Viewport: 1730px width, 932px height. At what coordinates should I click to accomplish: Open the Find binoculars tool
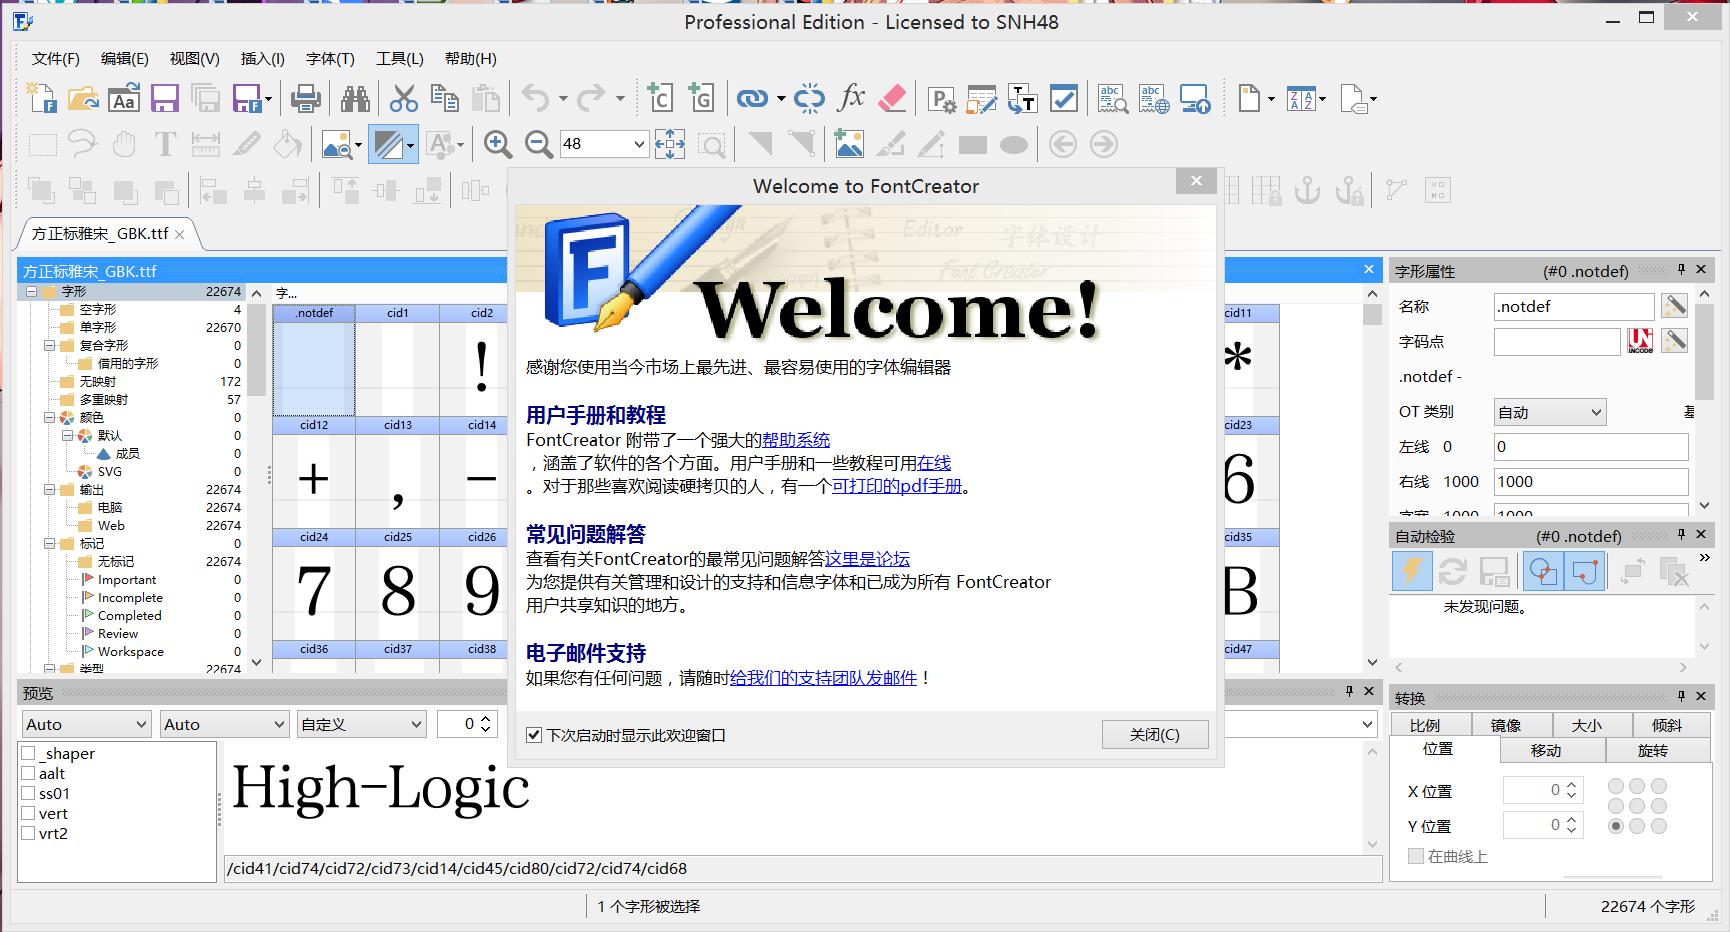354,98
